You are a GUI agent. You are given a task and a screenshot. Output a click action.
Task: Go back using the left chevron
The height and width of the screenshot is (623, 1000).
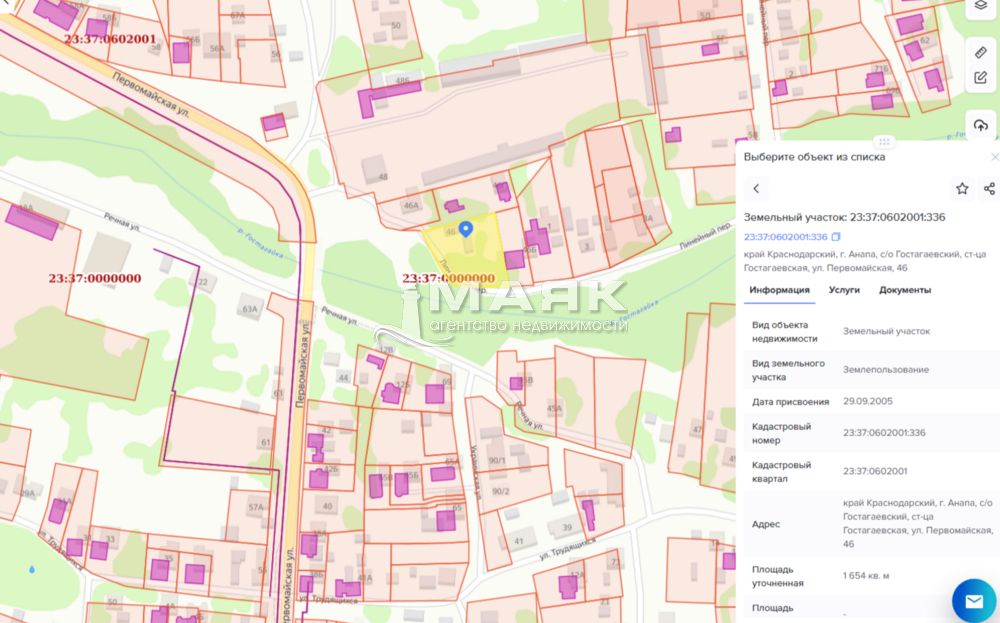coord(756,188)
